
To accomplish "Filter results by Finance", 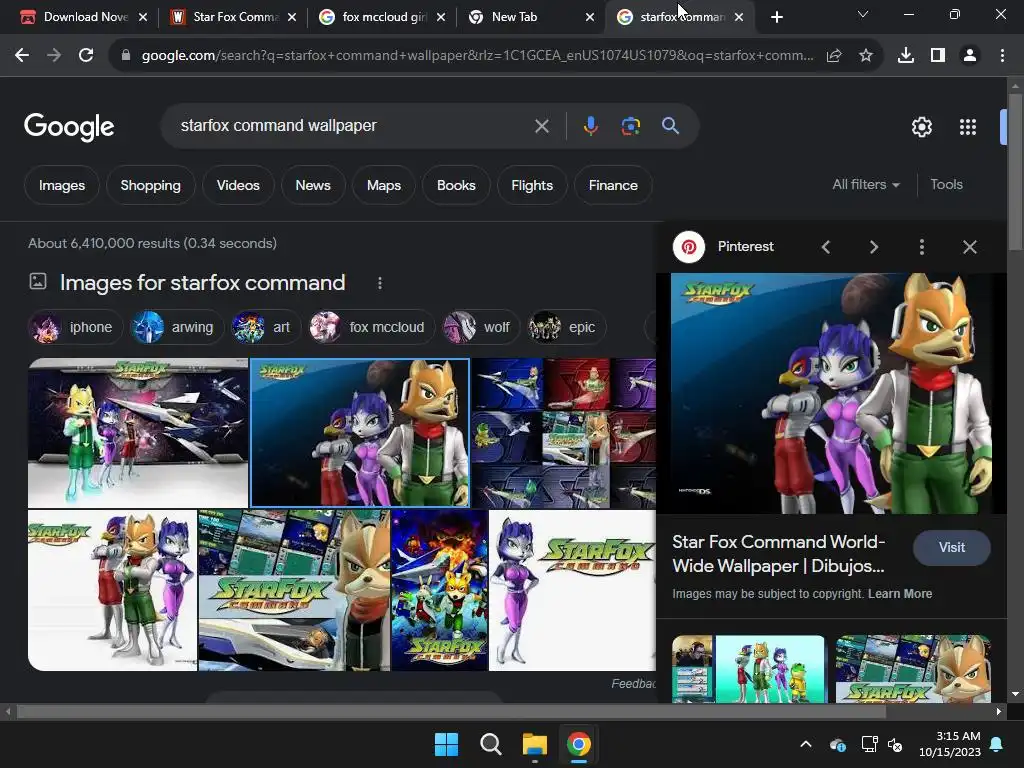I will 613,185.
